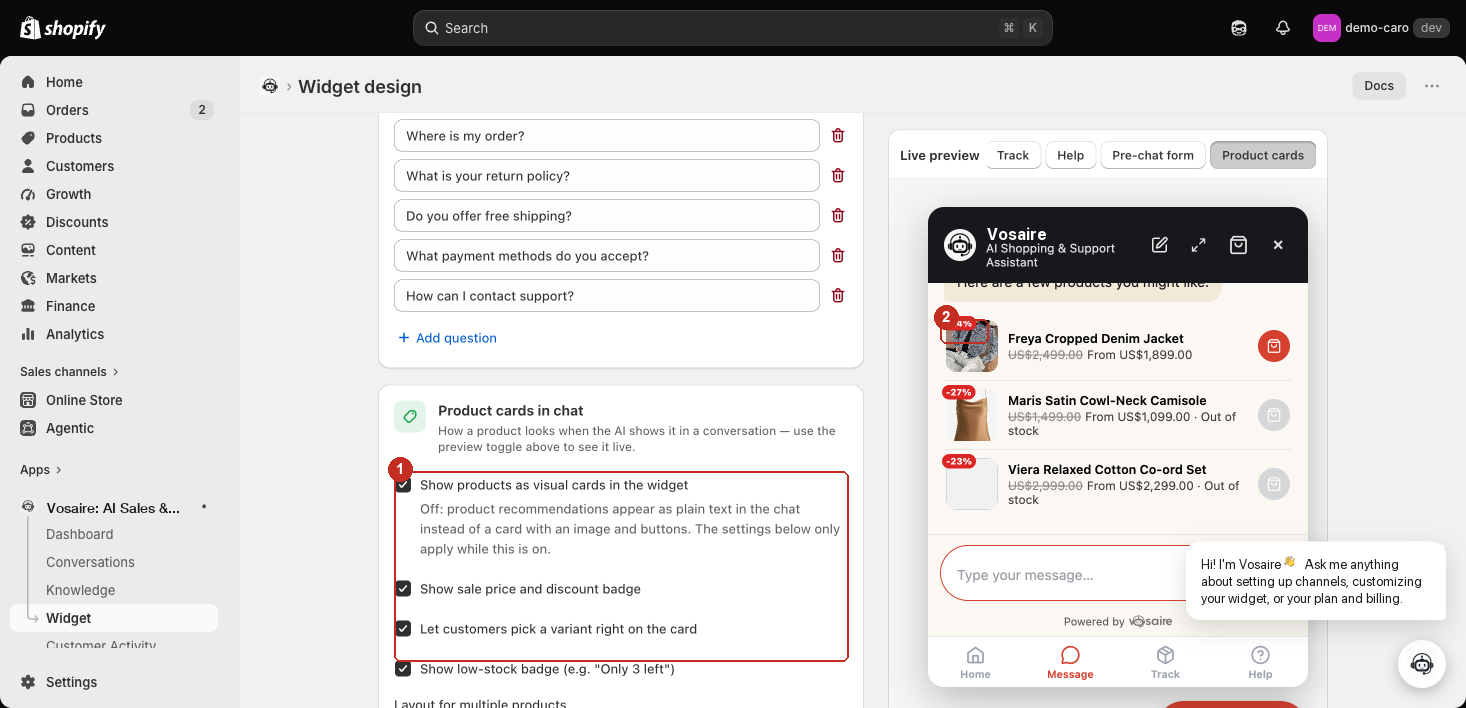Open widget Track tab at bottom
The image size is (1466, 708).
(1165, 662)
